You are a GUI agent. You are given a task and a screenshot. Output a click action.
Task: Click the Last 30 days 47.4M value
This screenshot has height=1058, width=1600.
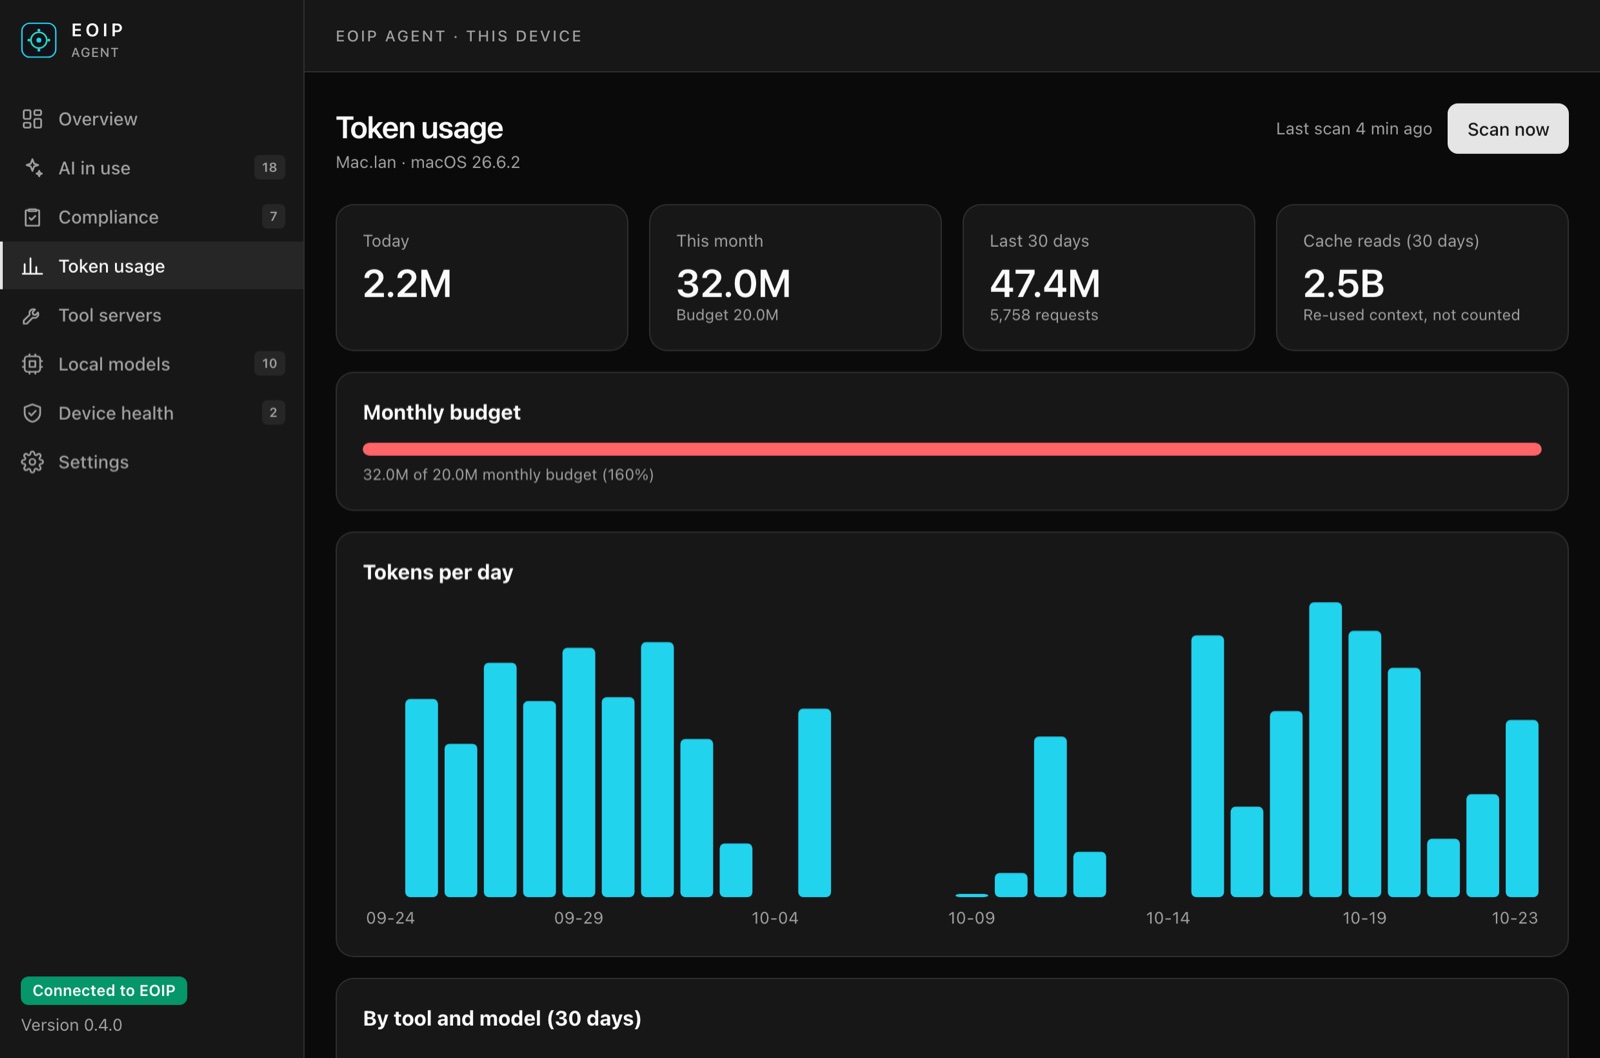[x=1045, y=284]
